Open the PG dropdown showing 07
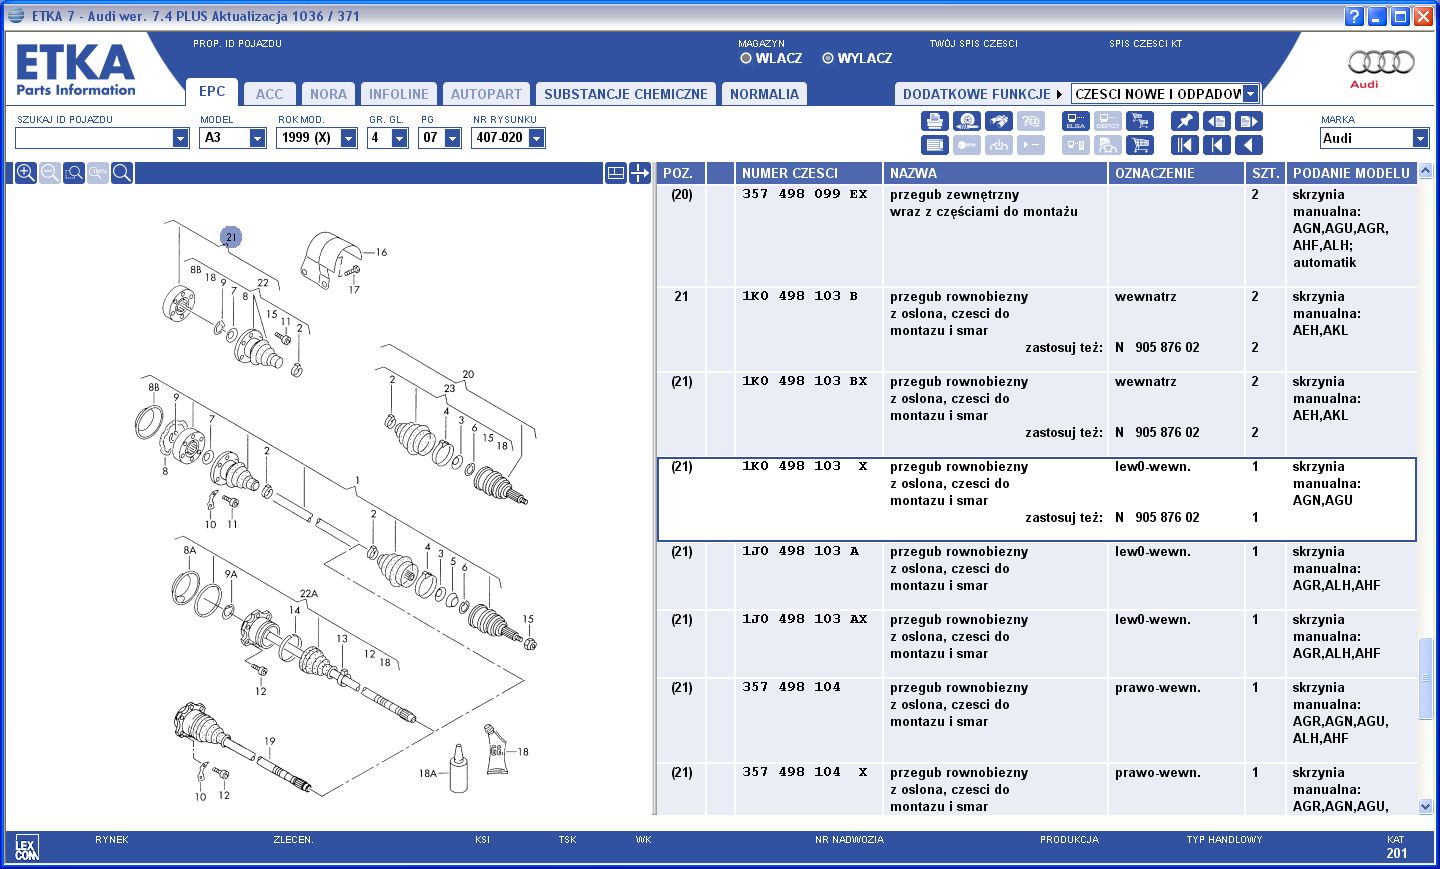The width and height of the screenshot is (1440, 869). (x=453, y=138)
